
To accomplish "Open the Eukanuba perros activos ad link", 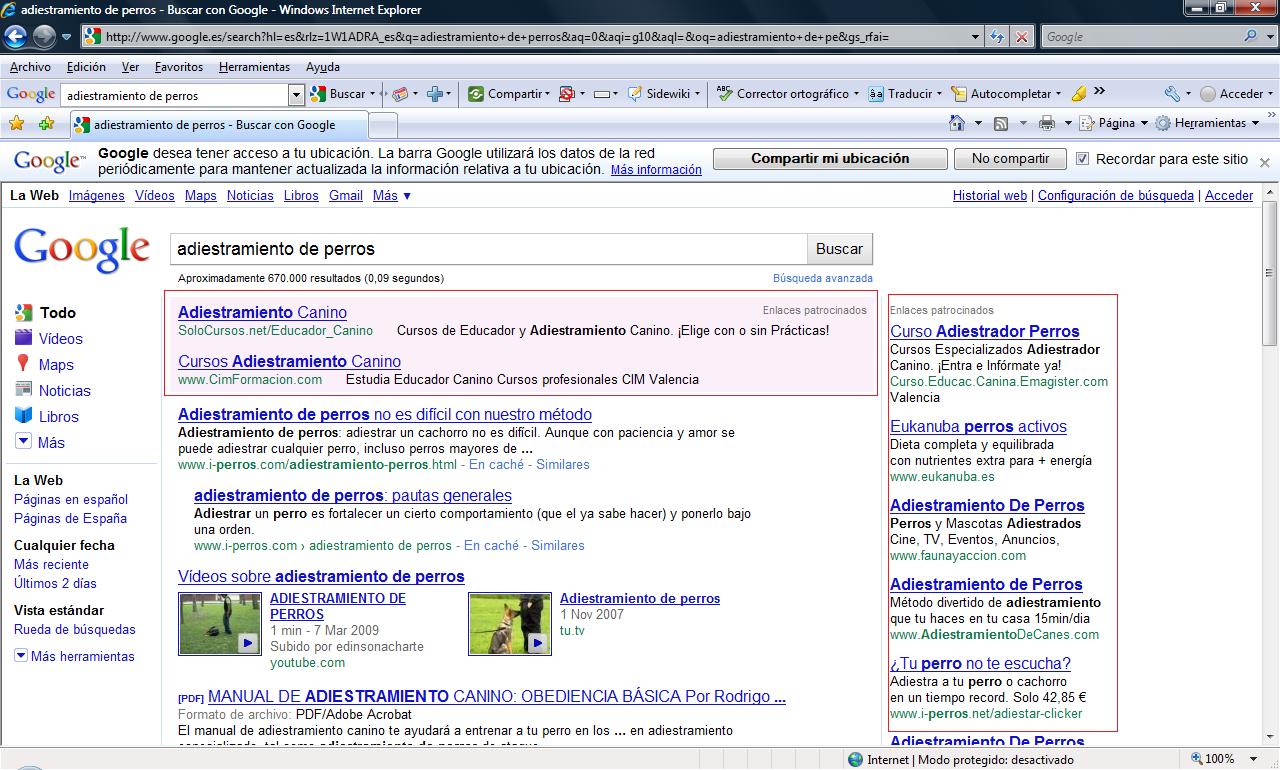I will [x=978, y=426].
